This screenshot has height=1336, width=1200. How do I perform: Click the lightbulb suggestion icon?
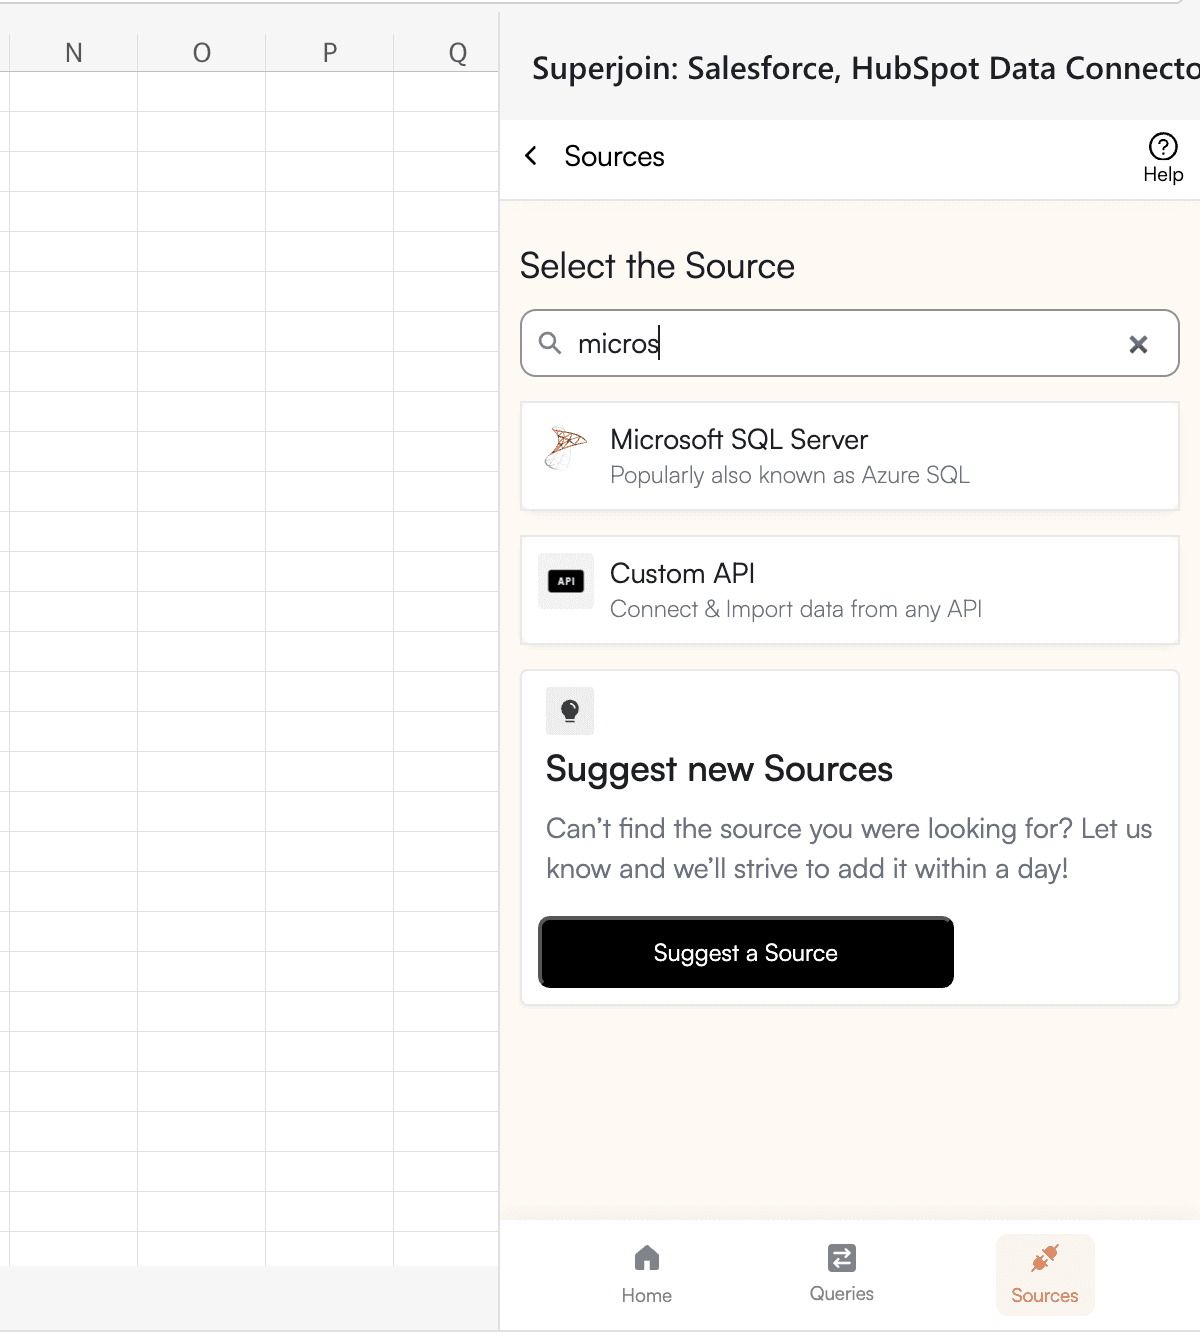570,711
